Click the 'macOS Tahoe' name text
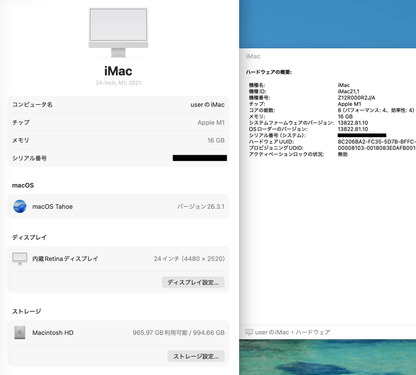This screenshot has height=375, width=416. coord(52,207)
